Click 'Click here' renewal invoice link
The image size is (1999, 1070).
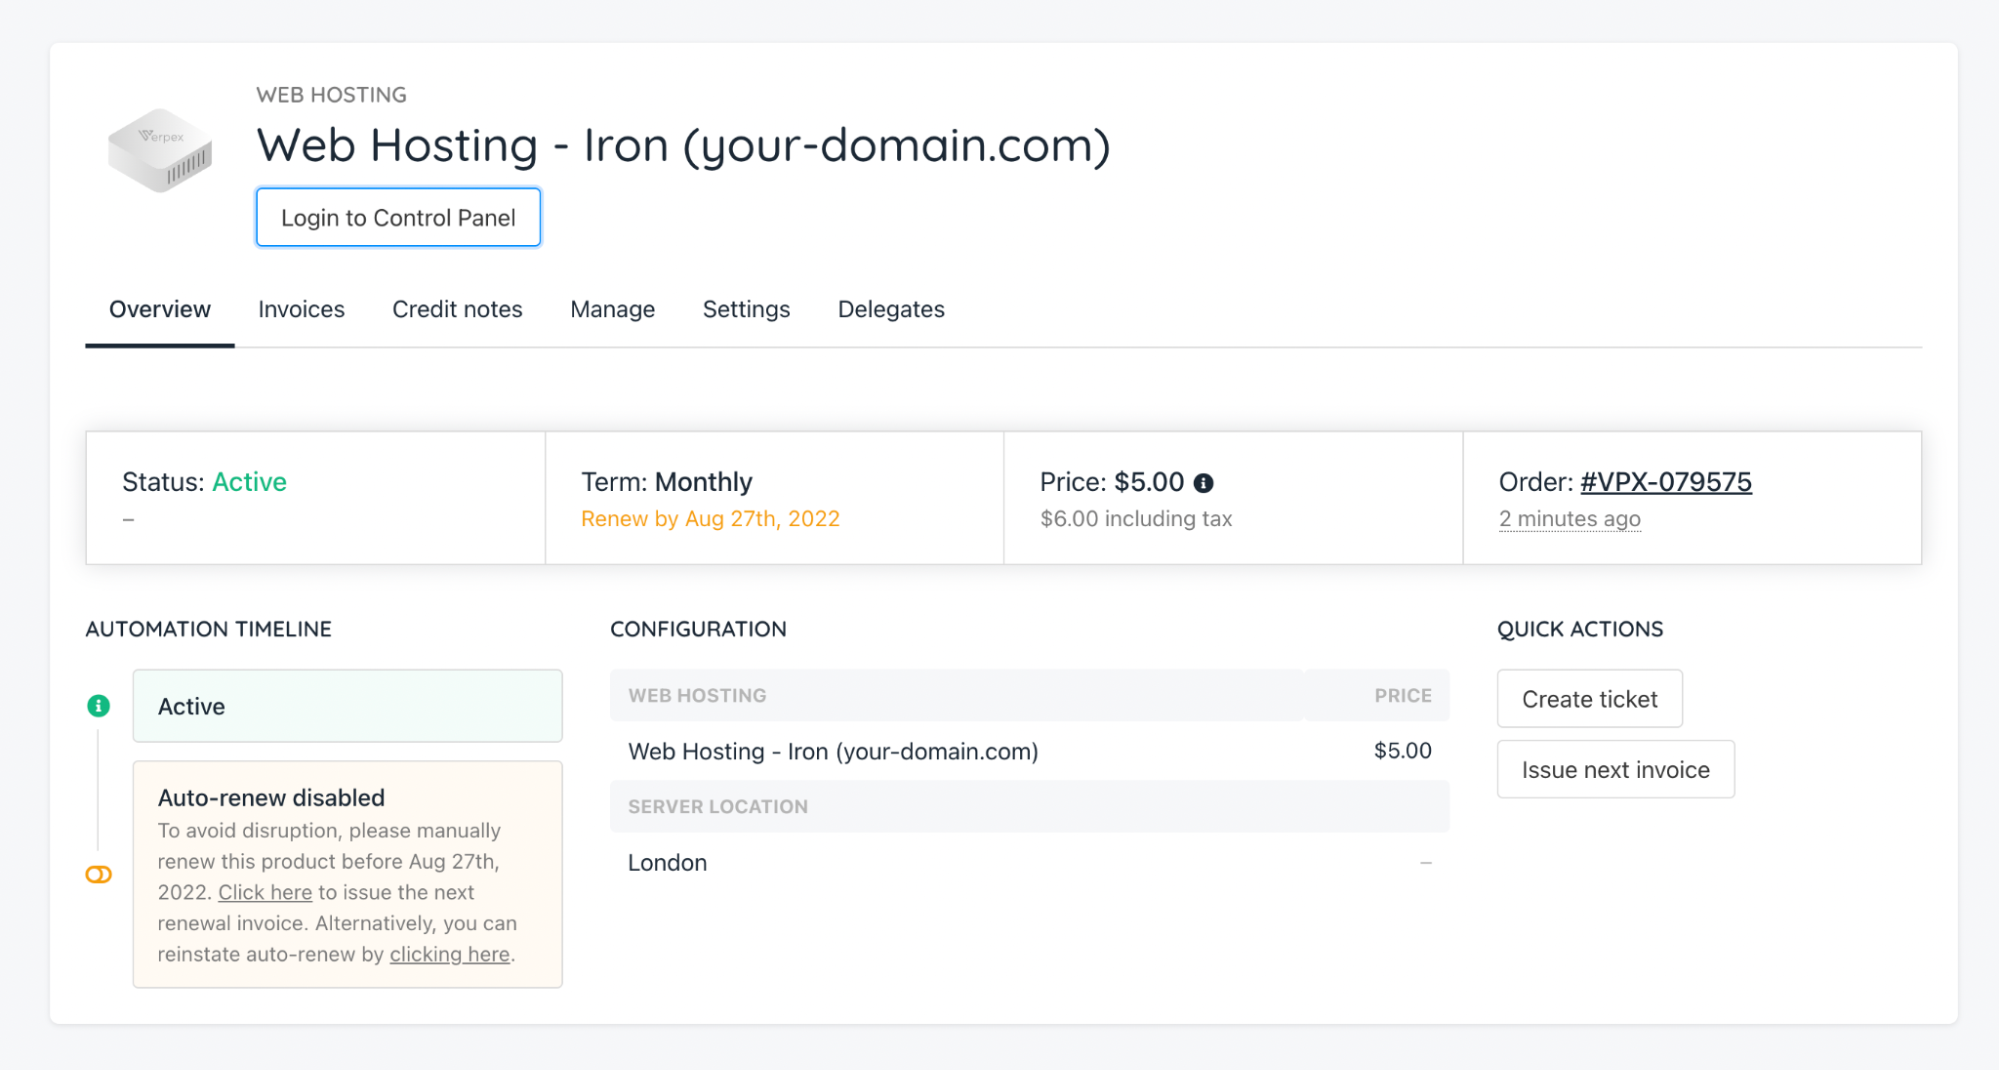tap(265, 892)
